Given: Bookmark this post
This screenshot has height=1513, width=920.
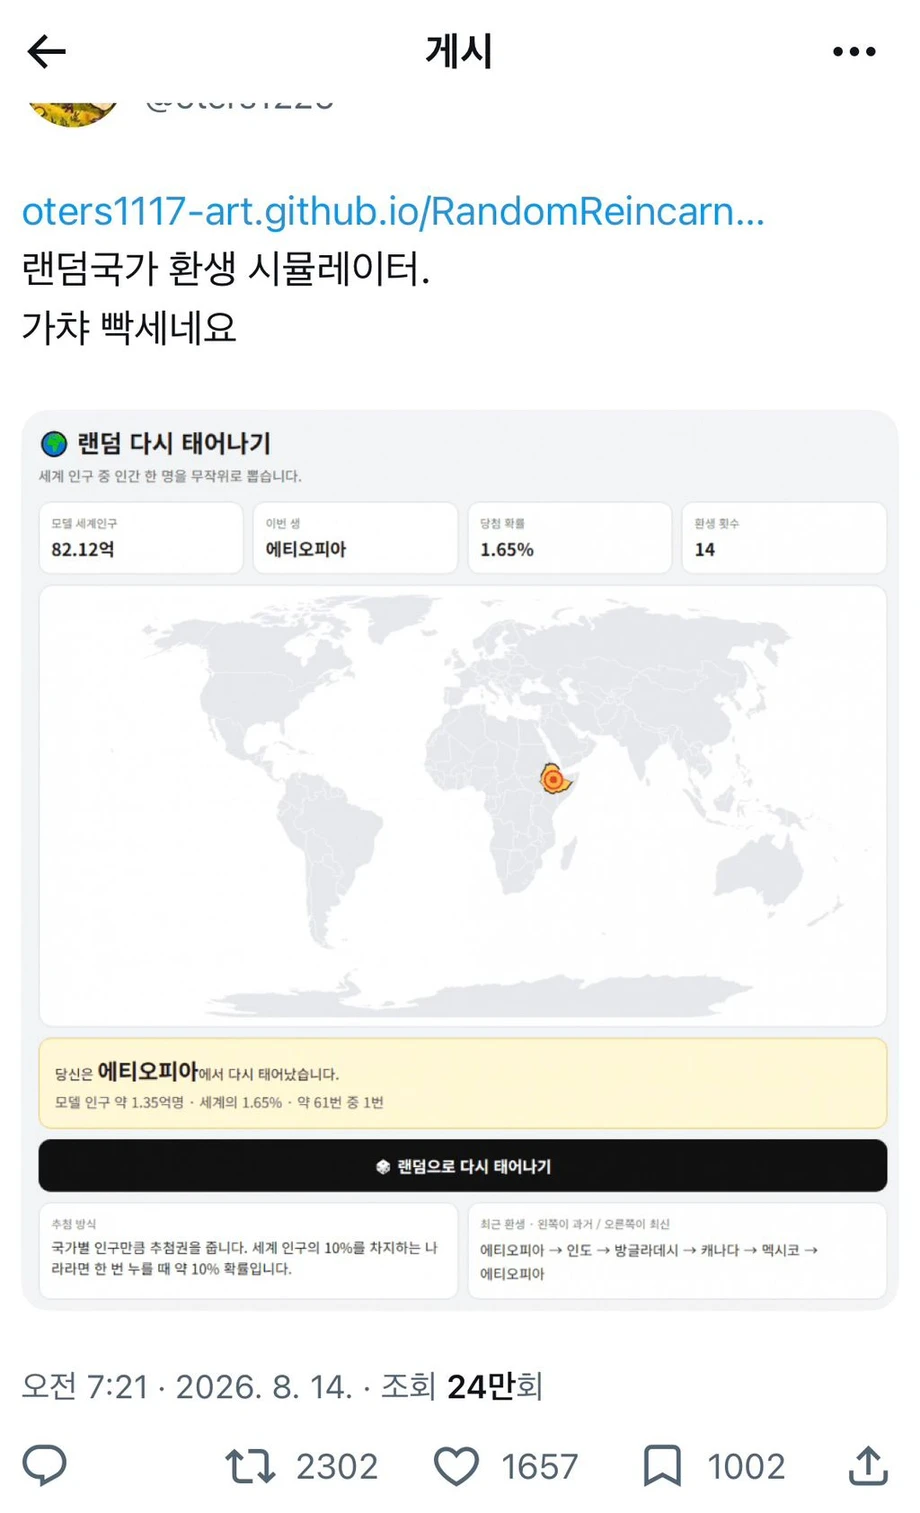Looking at the screenshot, I should 662,1466.
